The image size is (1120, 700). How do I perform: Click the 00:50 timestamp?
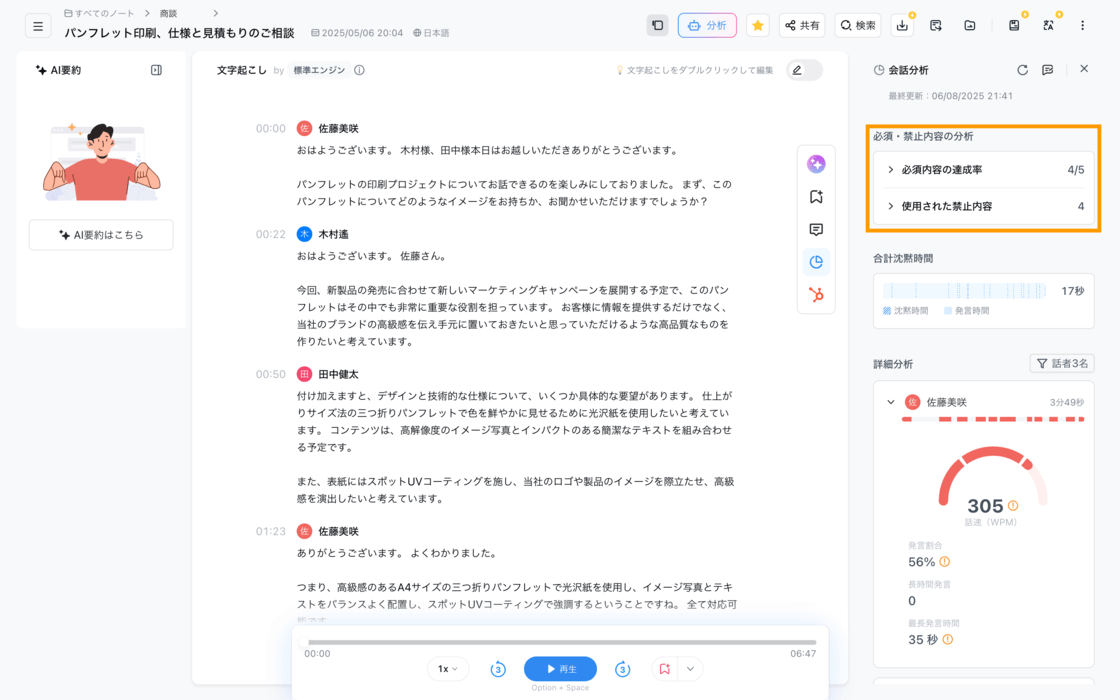[271, 374]
